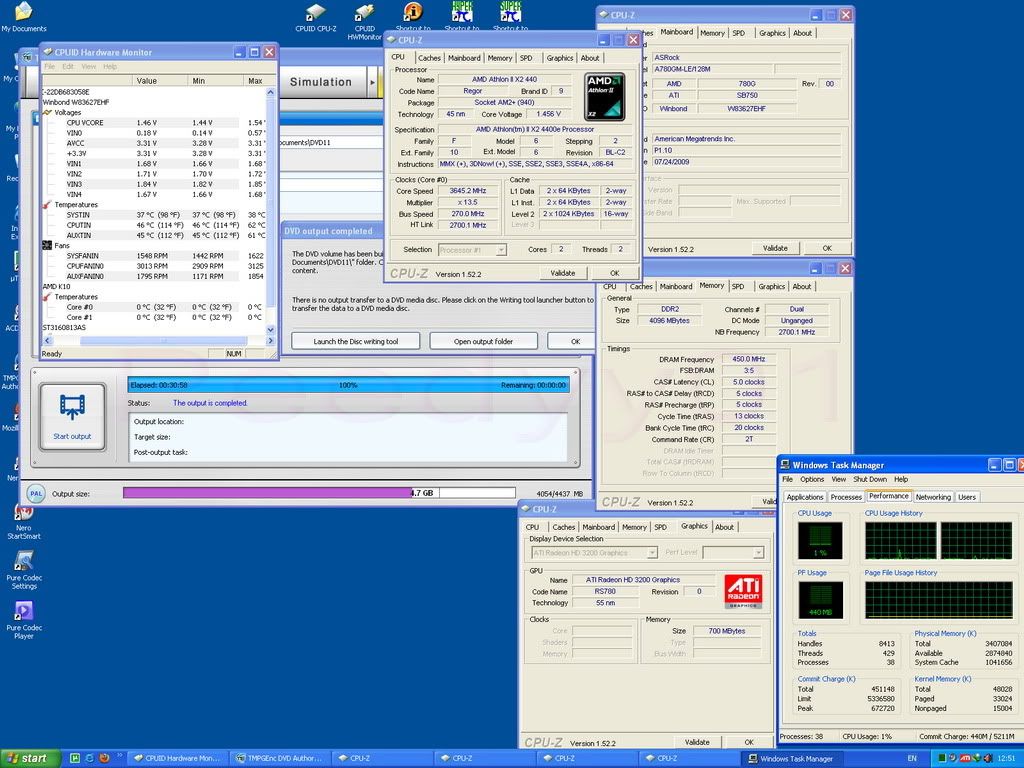Switch to the Windows Task Manager taskbar button
Screen dimensions: 1024x768
(x=791, y=758)
